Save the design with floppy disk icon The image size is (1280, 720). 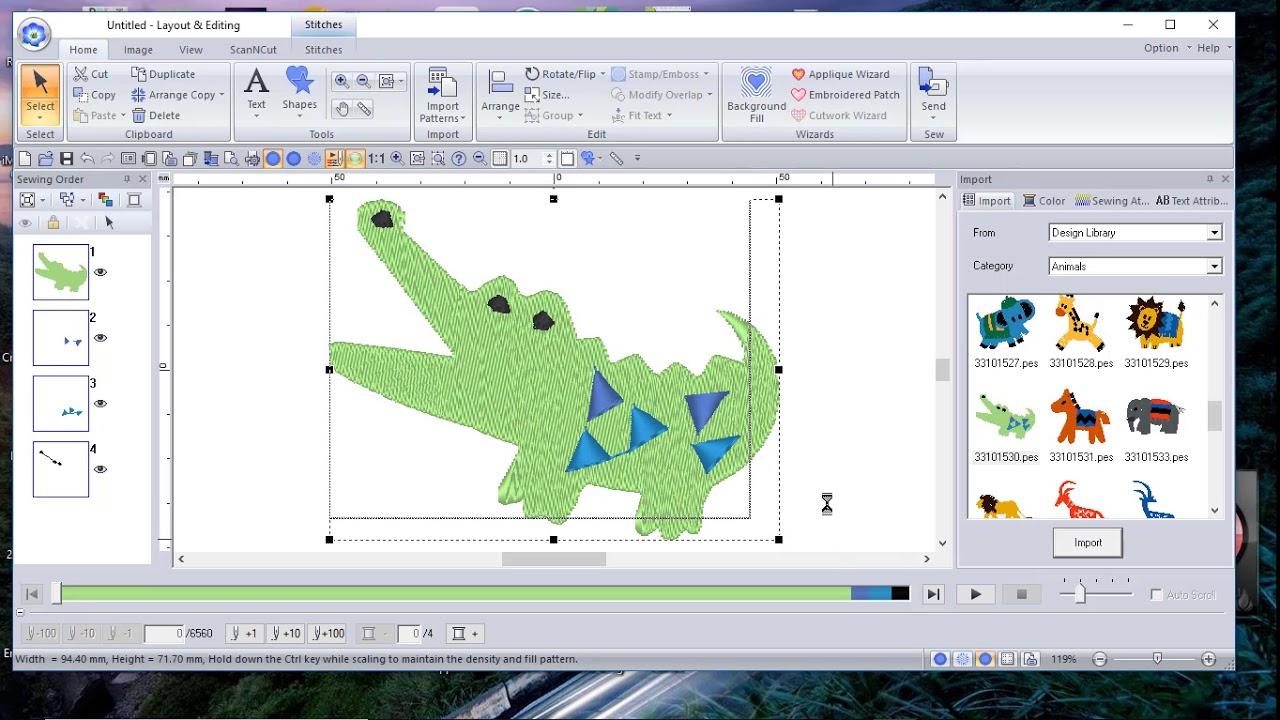(x=66, y=158)
